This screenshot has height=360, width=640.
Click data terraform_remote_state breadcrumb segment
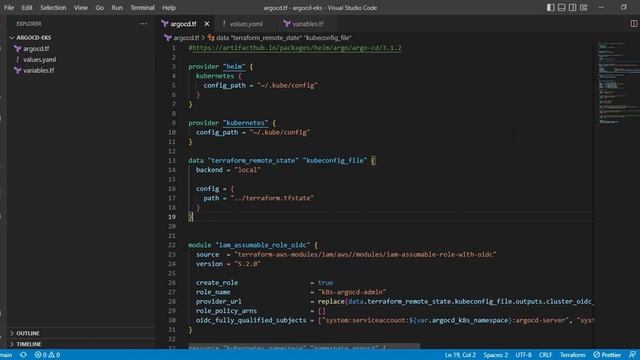coord(284,38)
